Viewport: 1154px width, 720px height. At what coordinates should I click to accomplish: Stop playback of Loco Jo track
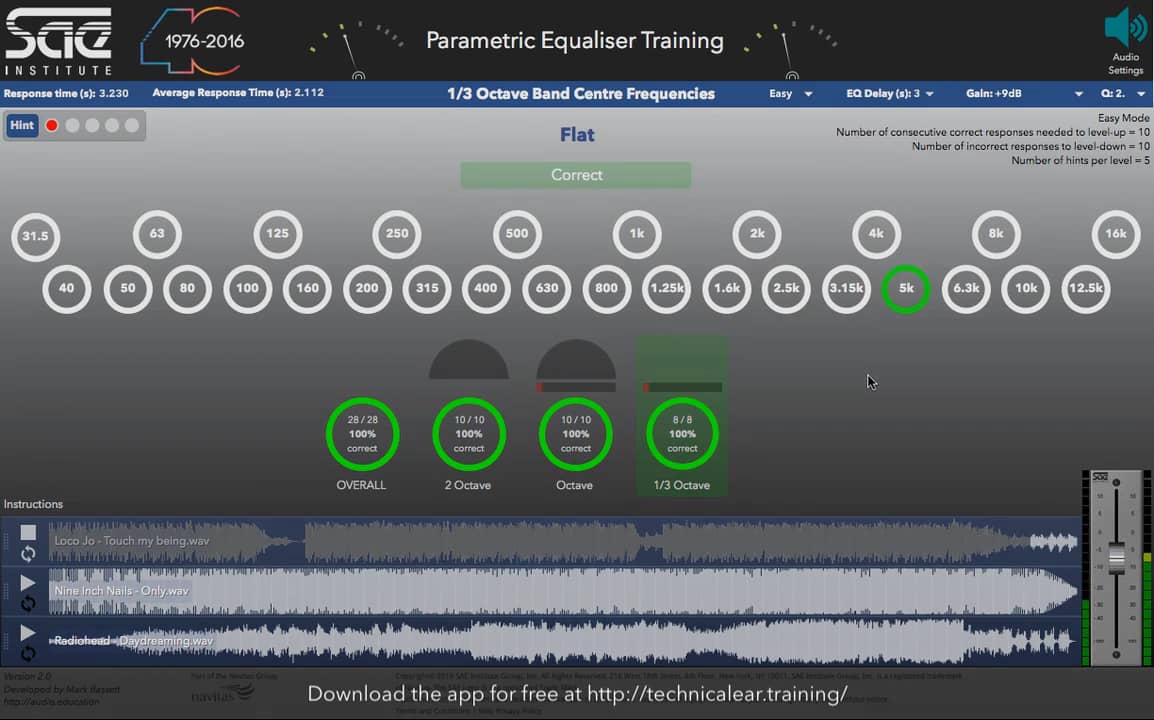tap(28, 532)
